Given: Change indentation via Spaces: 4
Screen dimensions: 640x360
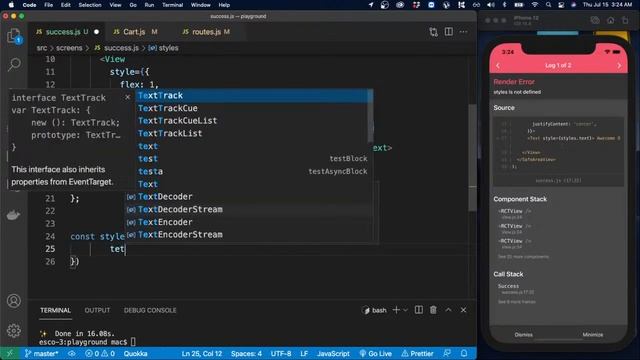Looking at the screenshot, I should tap(246, 353).
